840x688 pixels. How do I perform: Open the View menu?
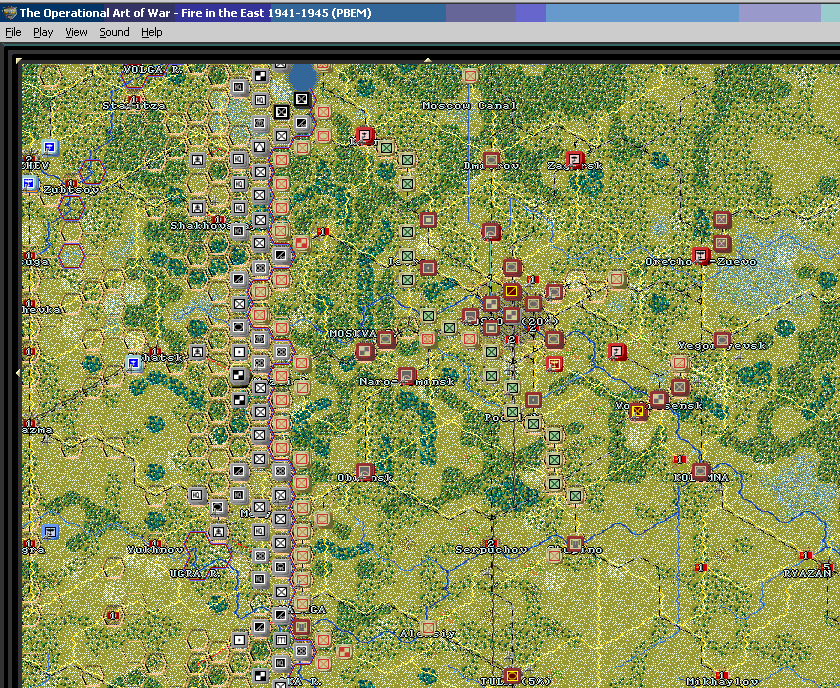[76, 32]
